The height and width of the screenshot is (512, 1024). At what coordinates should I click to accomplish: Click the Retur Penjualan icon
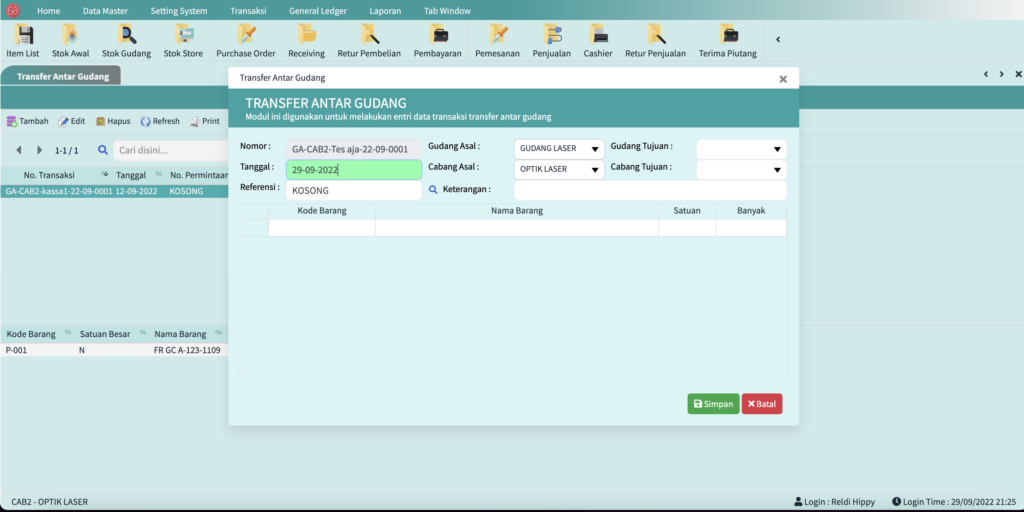point(655,40)
